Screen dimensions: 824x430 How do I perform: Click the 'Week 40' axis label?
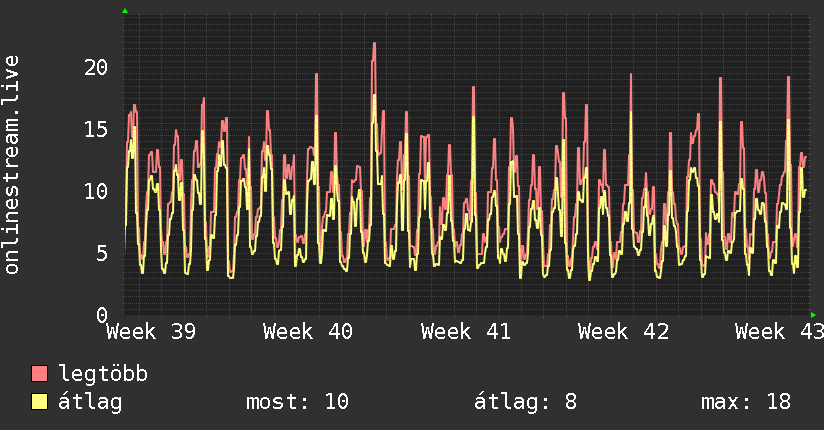click(x=308, y=332)
